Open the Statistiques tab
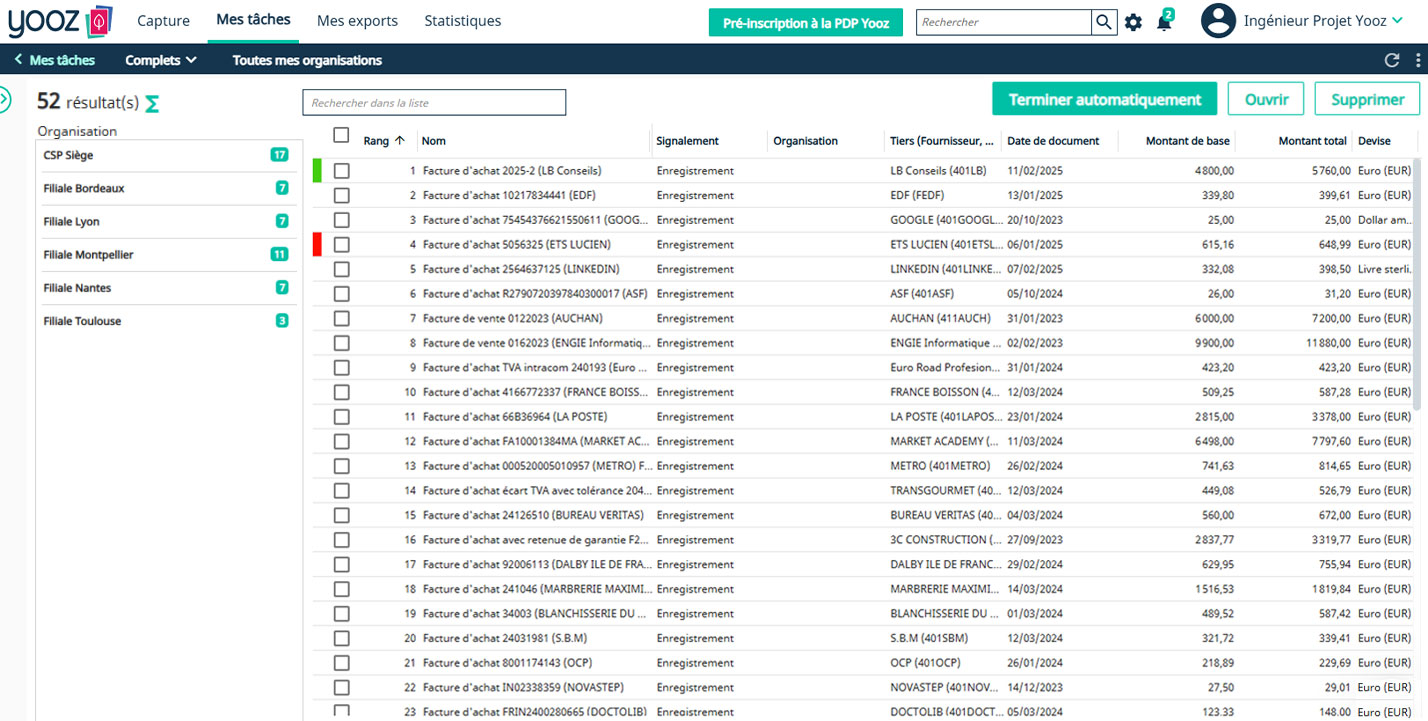The image size is (1428, 721). click(463, 21)
